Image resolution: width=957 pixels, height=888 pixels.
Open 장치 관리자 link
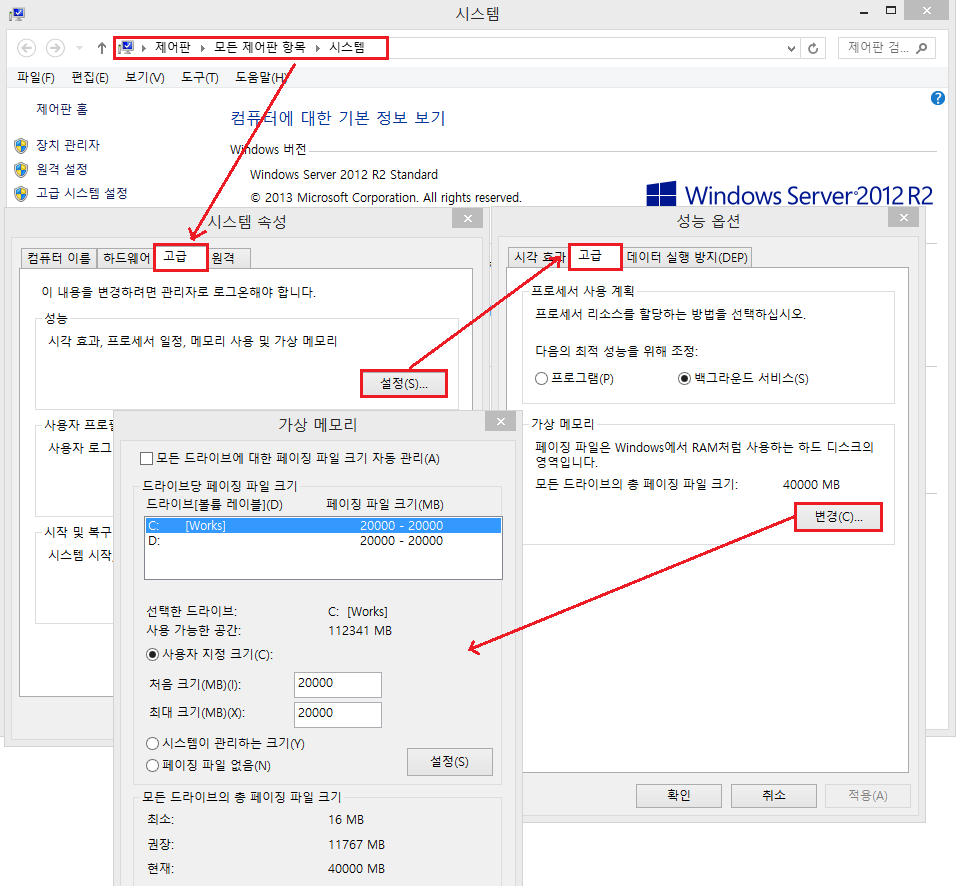[68, 145]
